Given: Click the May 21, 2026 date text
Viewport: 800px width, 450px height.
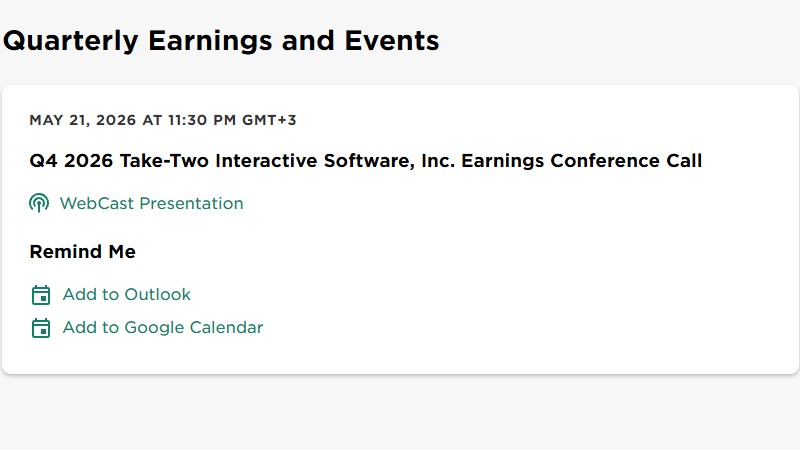Looking at the screenshot, I should tap(84, 121).
